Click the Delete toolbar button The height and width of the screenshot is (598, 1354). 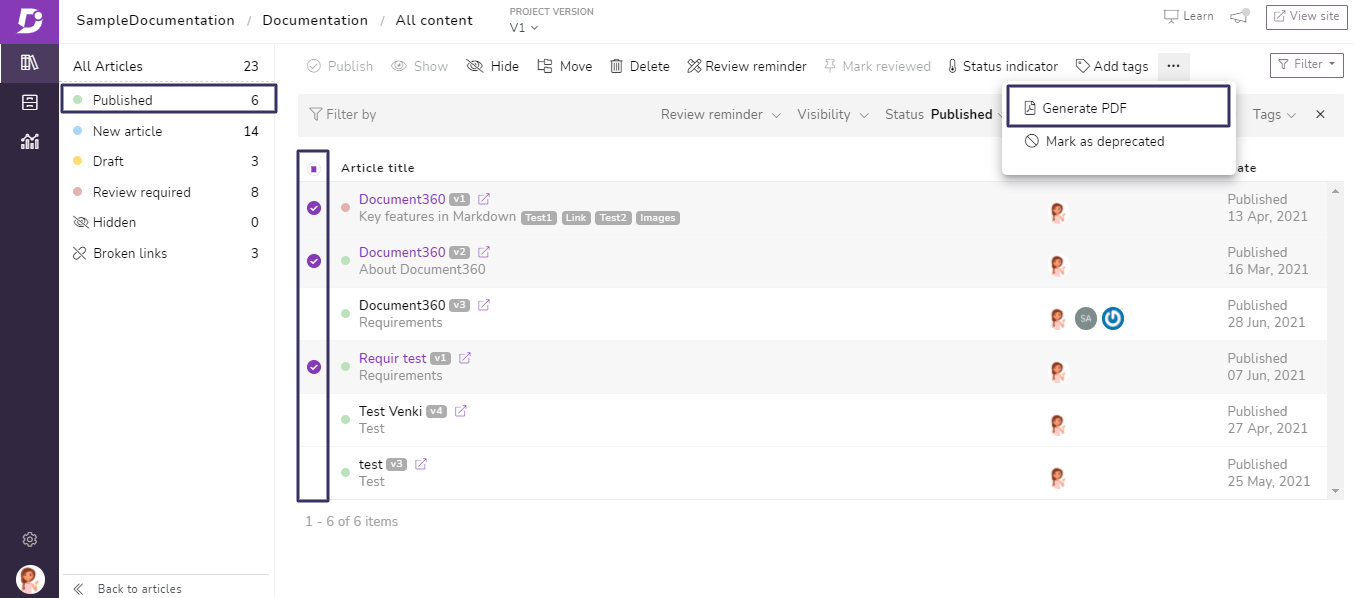pos(640,66)
